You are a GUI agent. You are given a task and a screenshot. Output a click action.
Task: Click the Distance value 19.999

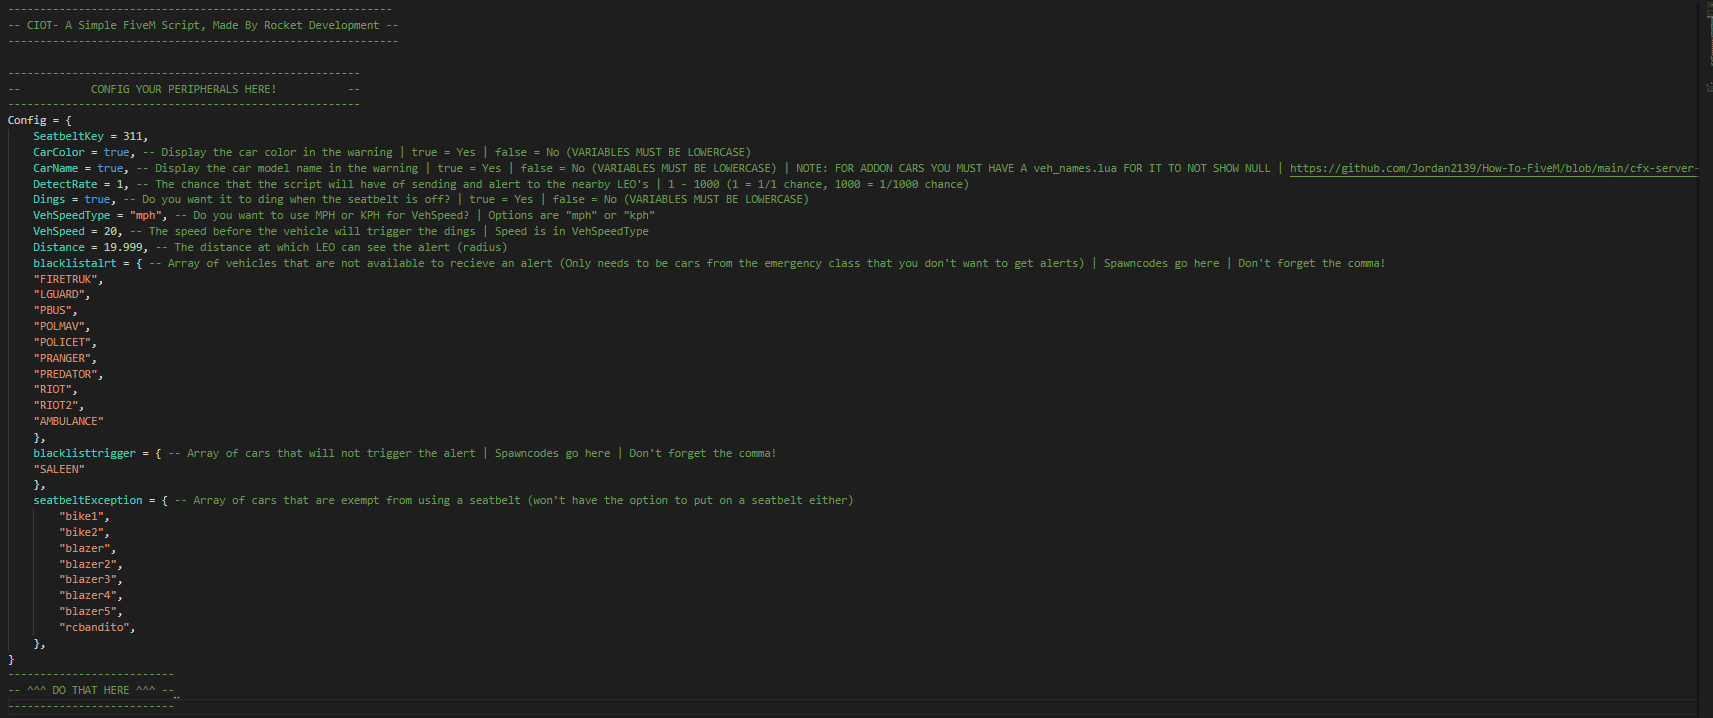[x=123, y=247]
